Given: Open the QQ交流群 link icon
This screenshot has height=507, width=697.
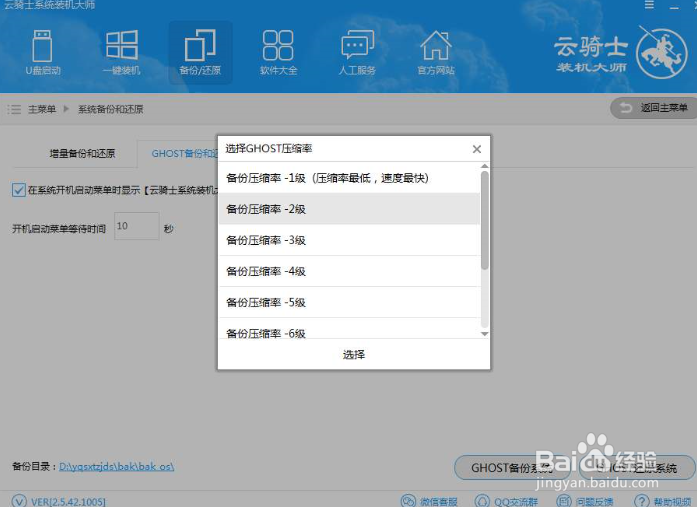Looking at the screenshot, I should 482,501.
